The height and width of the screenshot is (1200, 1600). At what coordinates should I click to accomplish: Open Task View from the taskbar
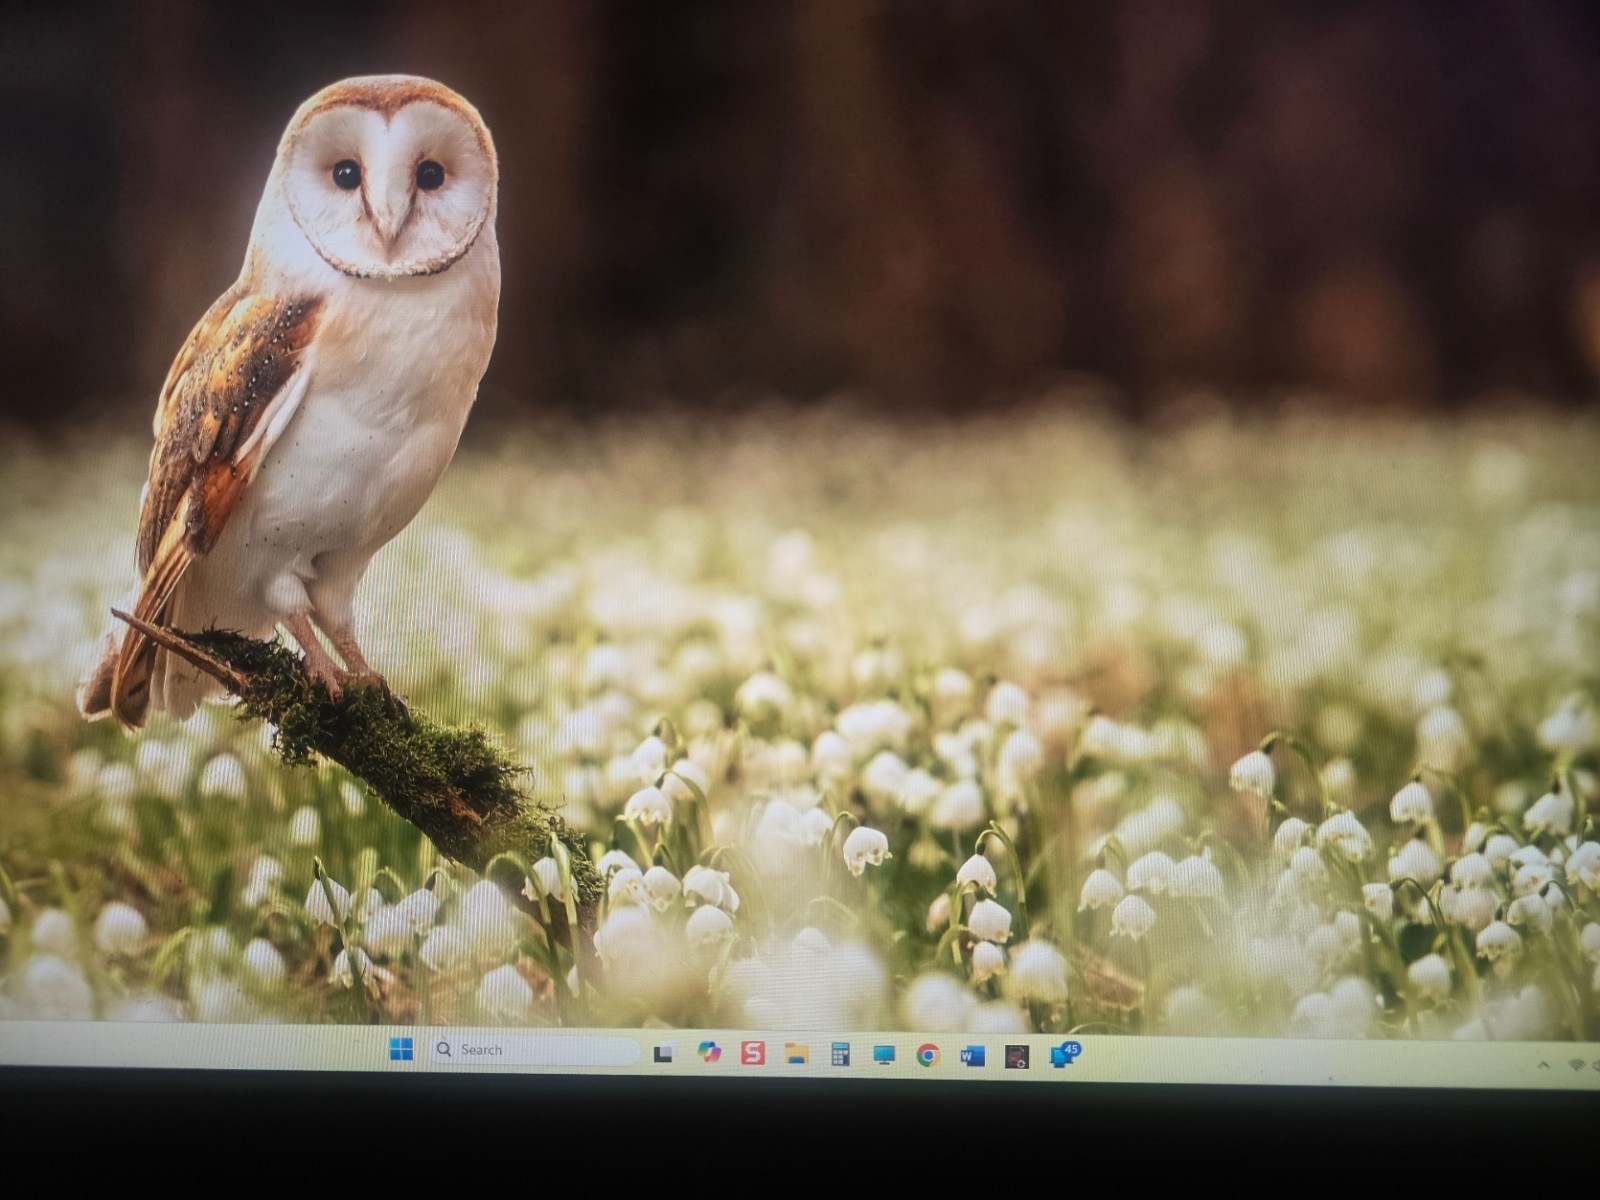tap(663, 1054)
